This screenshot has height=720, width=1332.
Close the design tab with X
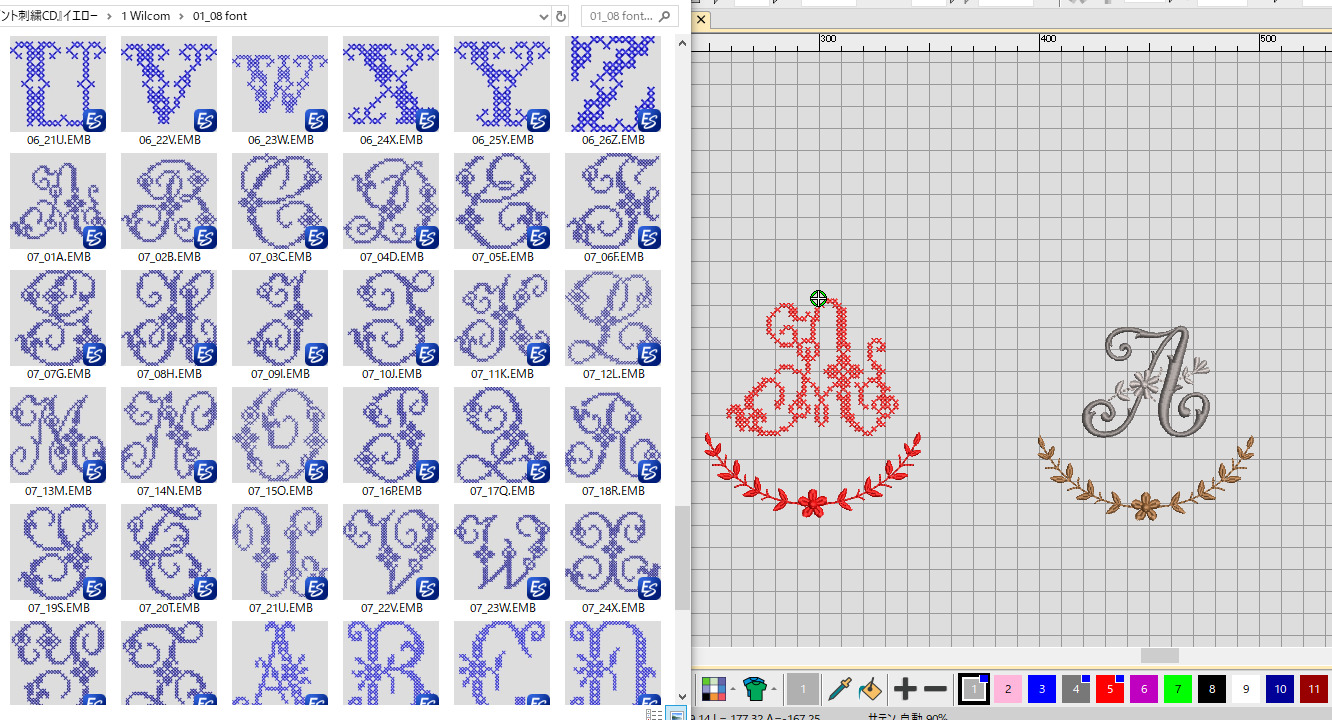(701, 19)
